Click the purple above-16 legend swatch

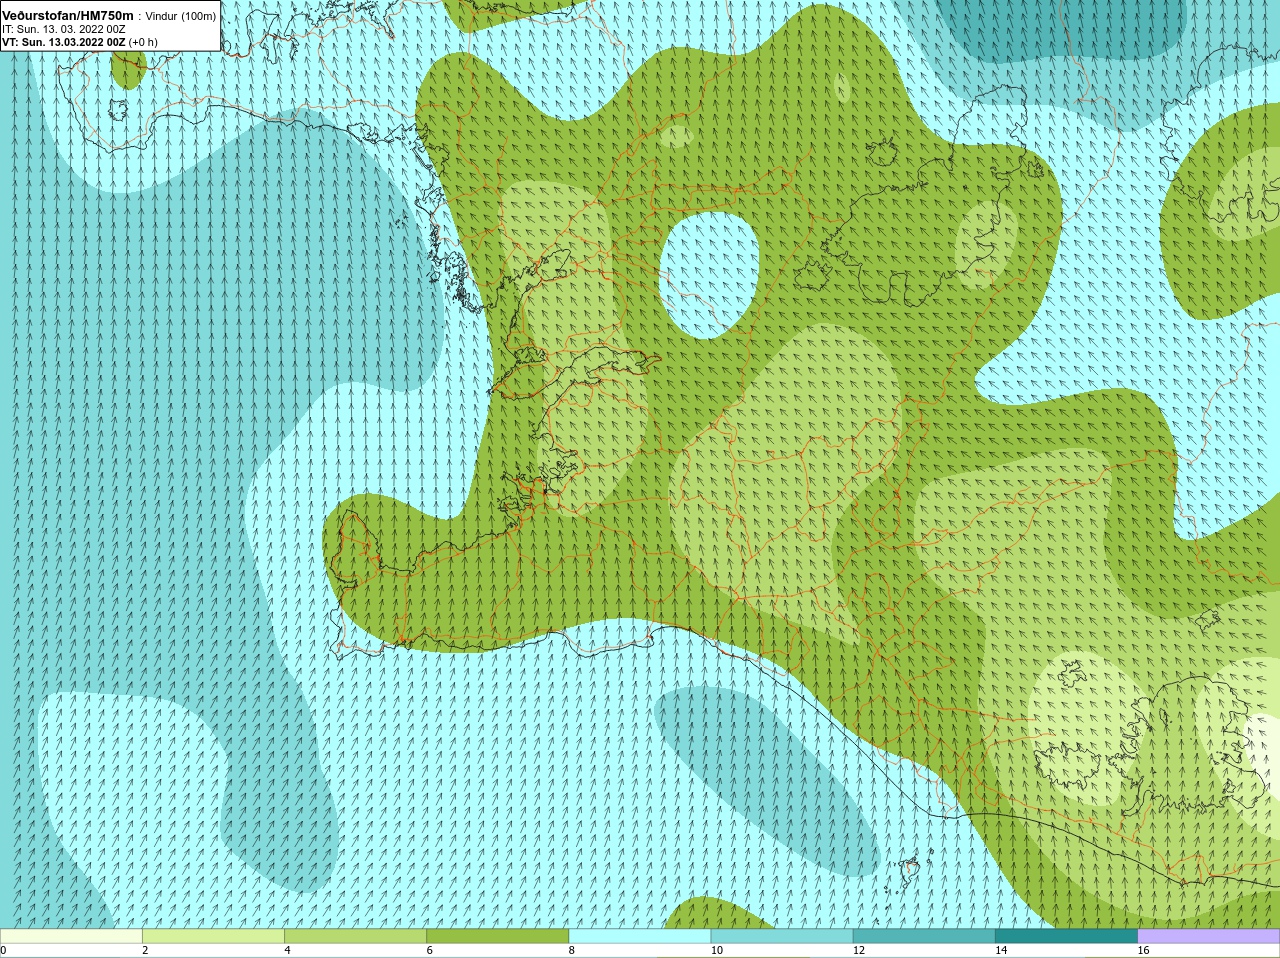coord(1209,936)
